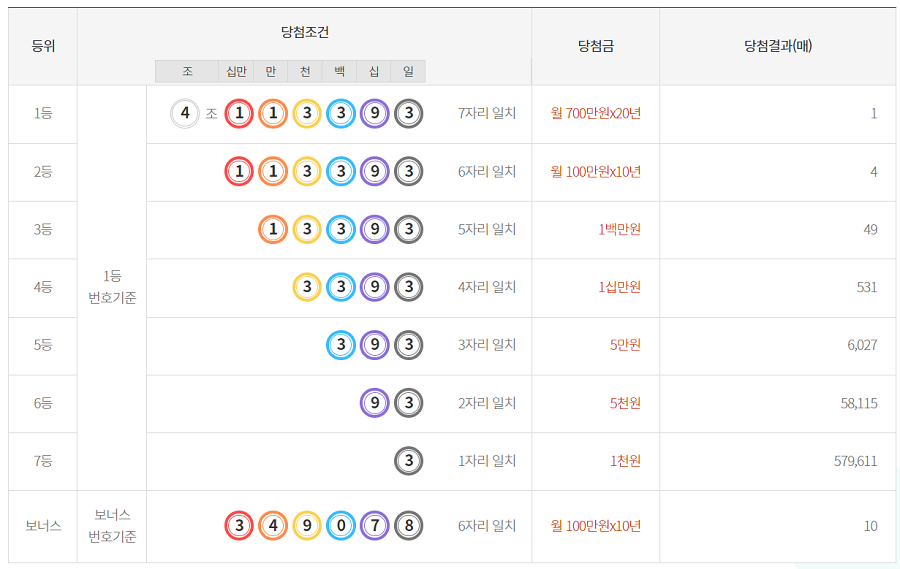Click the 당첨결과(매) column header
This screenshot has width=900, height=569.
[777, 46]
